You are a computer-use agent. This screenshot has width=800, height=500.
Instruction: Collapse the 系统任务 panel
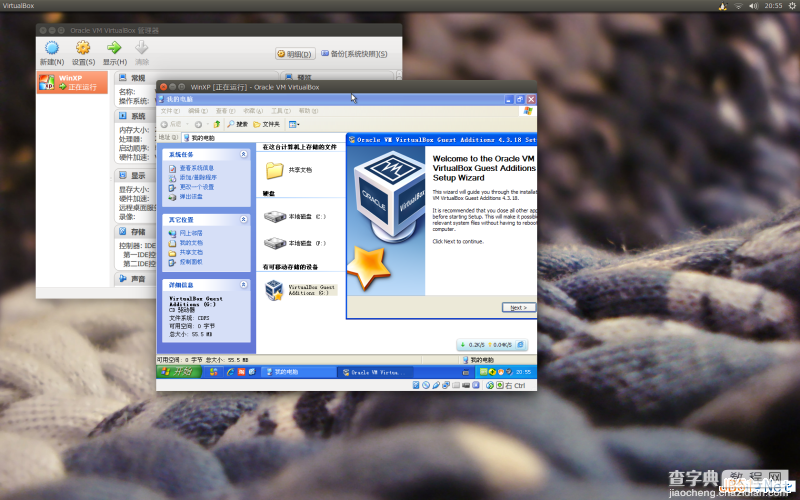(x=243, y=154)
